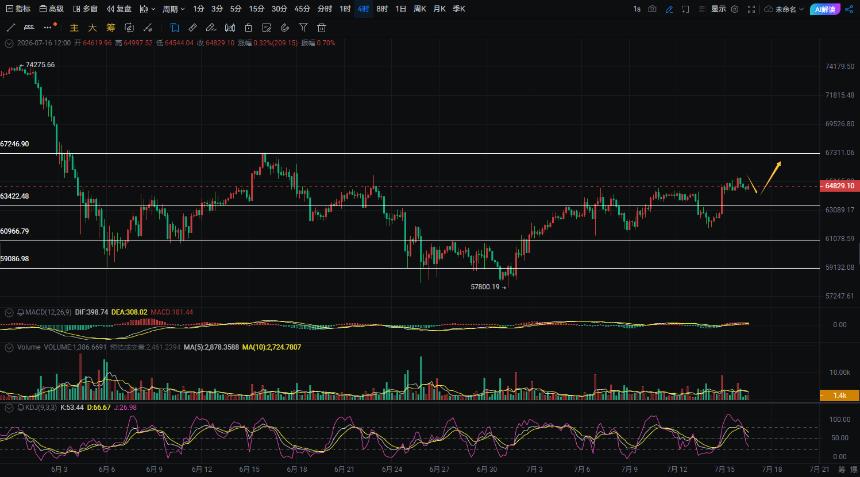Screen dimensions: 860x477
Task: Open chart settings hexagon icon
Action: (x=735, y=9)
